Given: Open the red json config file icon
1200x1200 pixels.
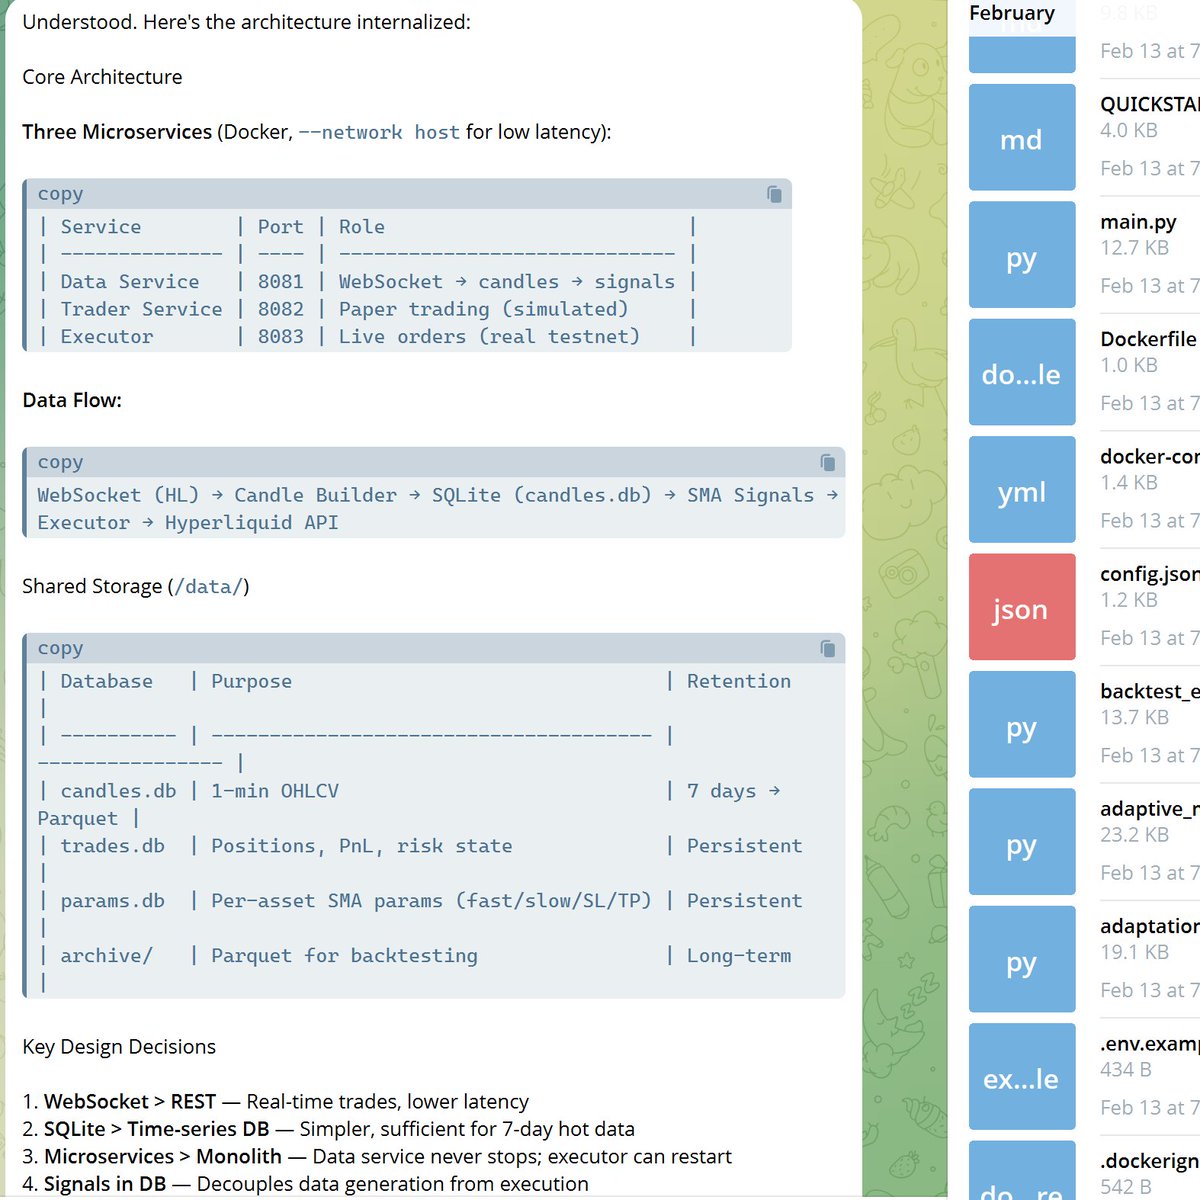Looking at the screenshot, I should 1022,607.
